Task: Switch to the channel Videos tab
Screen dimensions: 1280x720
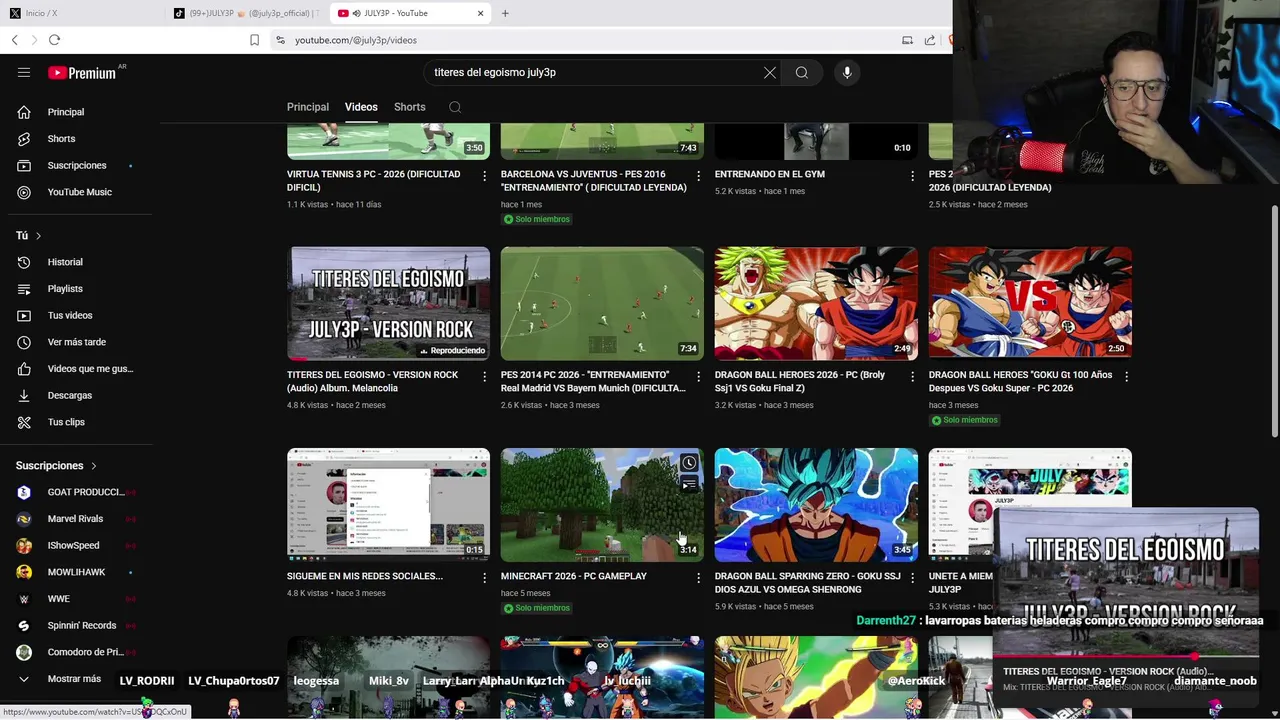Action: (x=361, y=107)
